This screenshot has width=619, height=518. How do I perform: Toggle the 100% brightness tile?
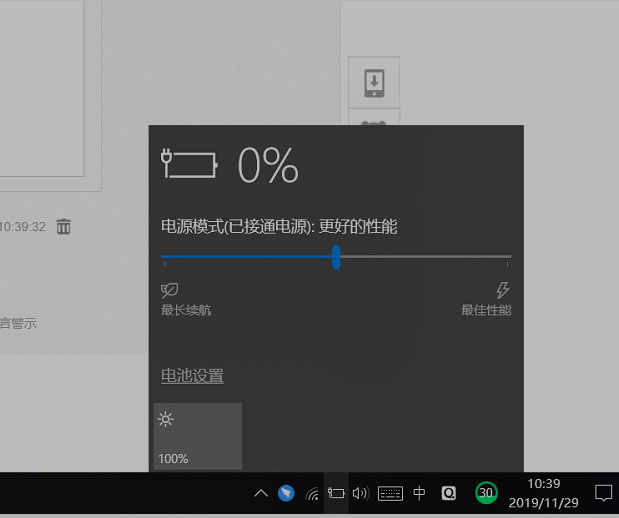coord(198,436)
